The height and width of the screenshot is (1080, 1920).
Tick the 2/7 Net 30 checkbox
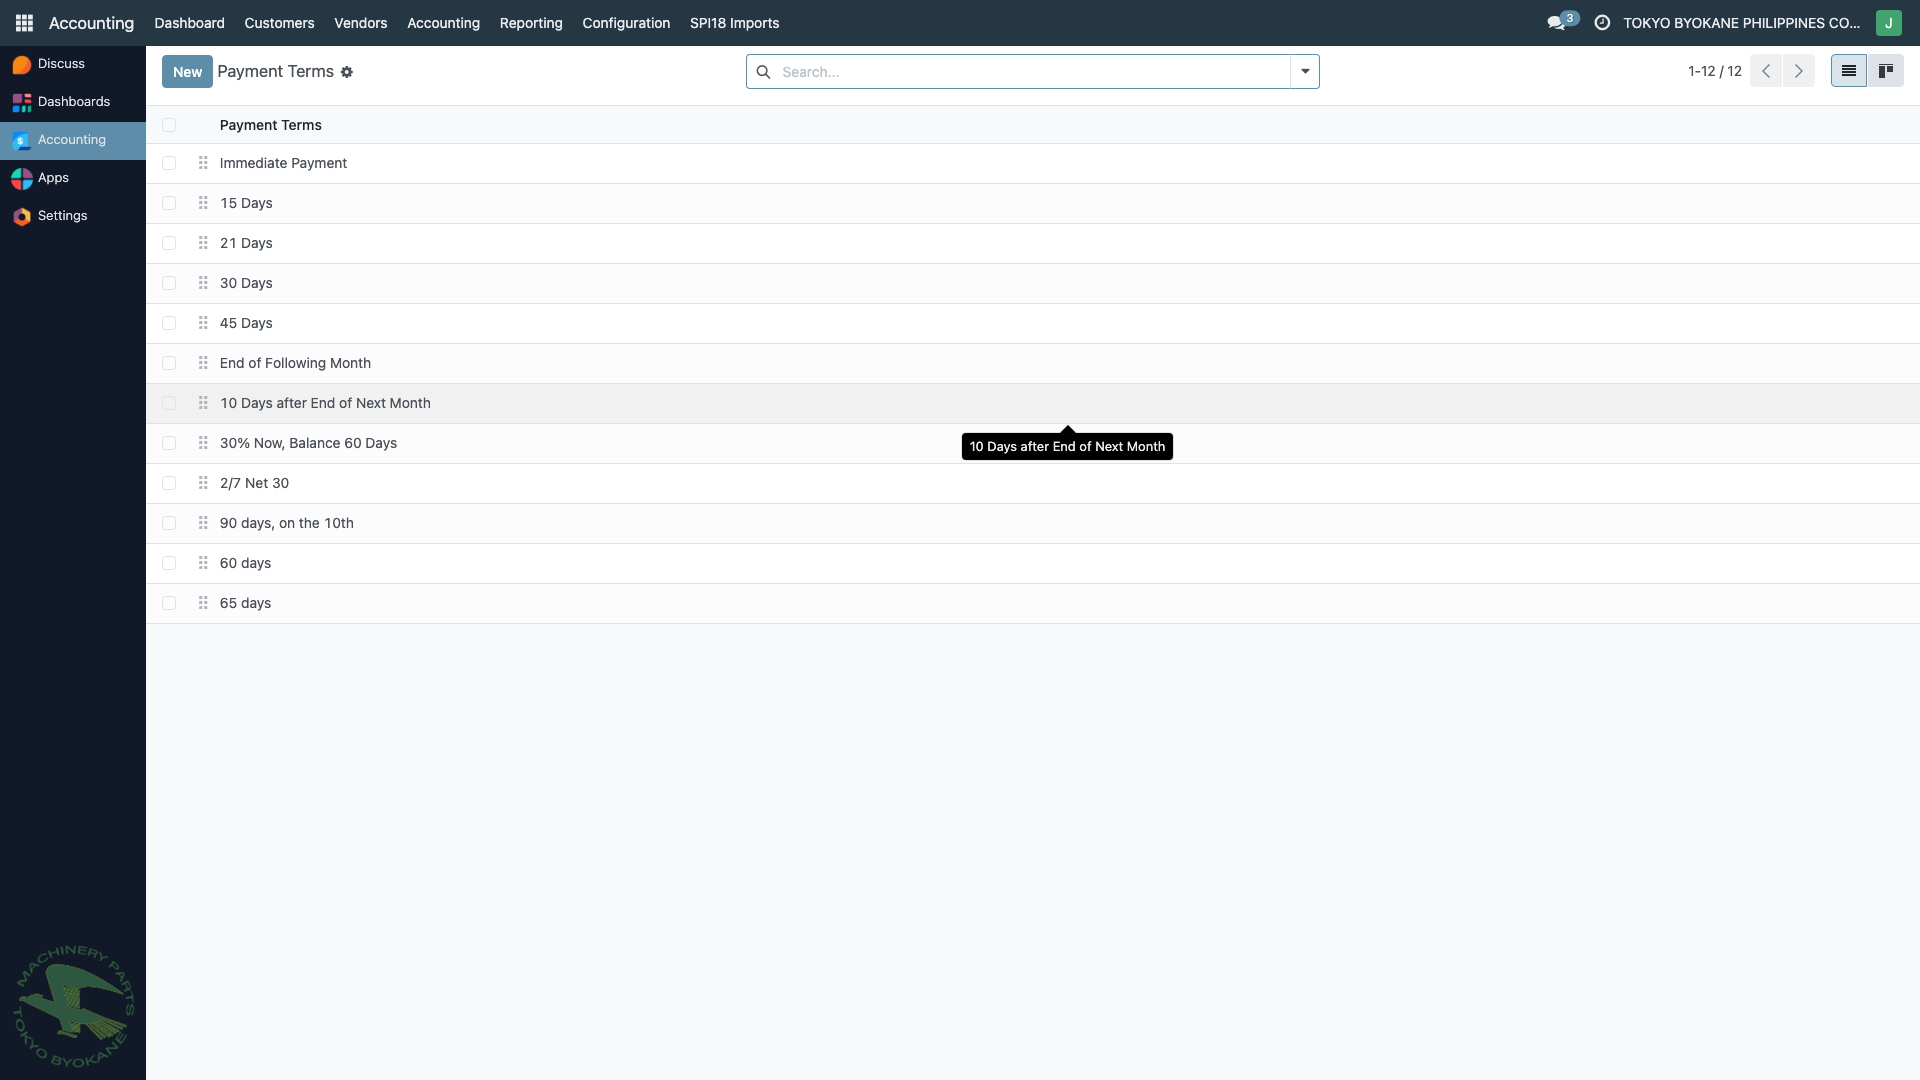click(169, 483)
